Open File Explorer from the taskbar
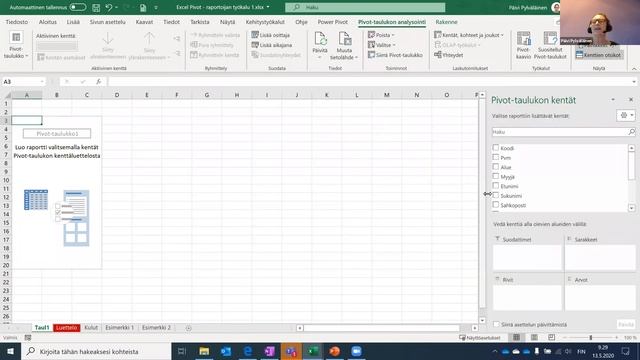Viewport: 640px width, 360px height. tap(204, 351)
